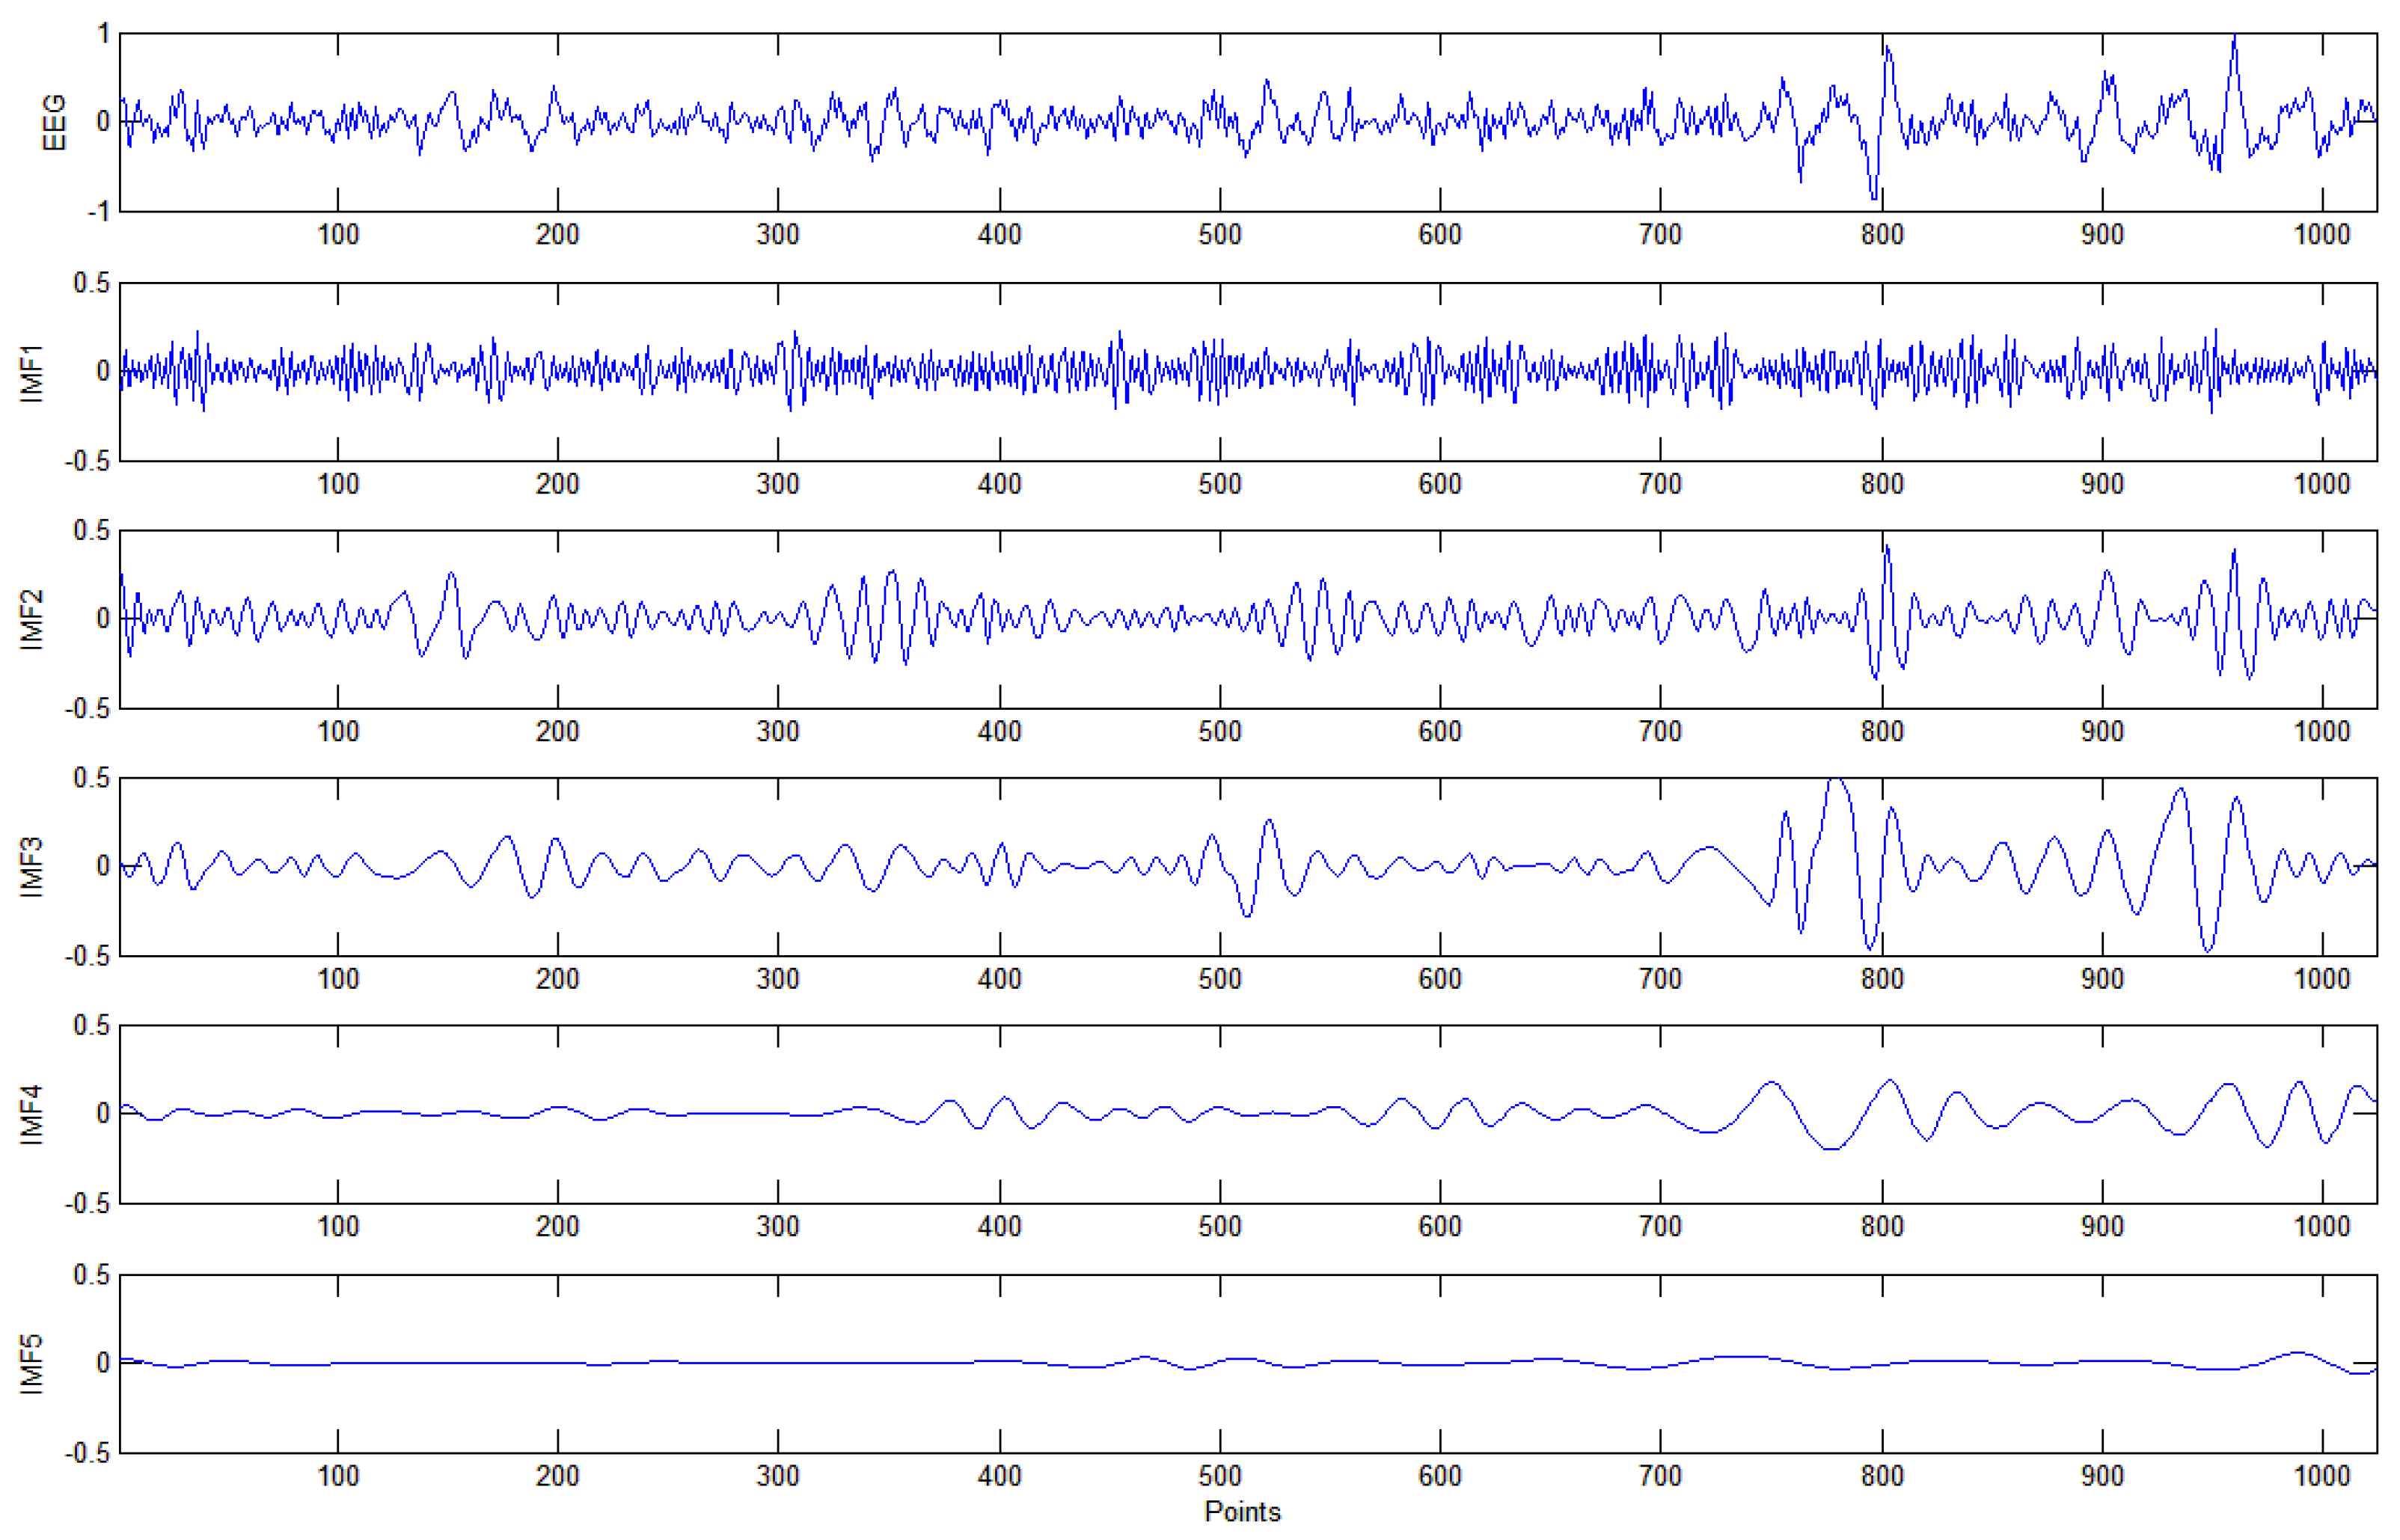
Task: Click the 300 tick label under IMF3 plot
Action: tap(777, 979)
